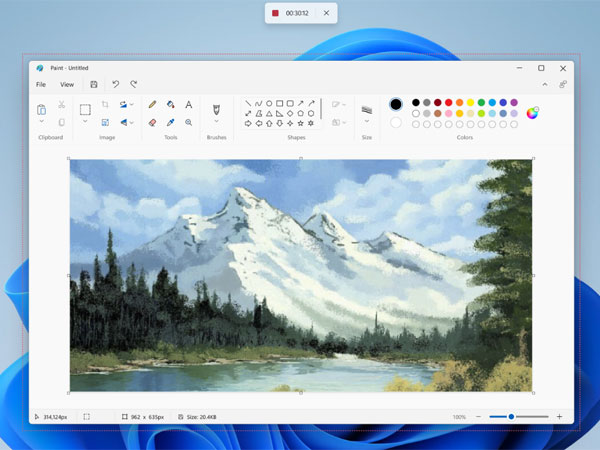The width and height of the screenshot is (600, 450).
Task: Click the mountain painting on the canvas
Action: coord(301,276)
